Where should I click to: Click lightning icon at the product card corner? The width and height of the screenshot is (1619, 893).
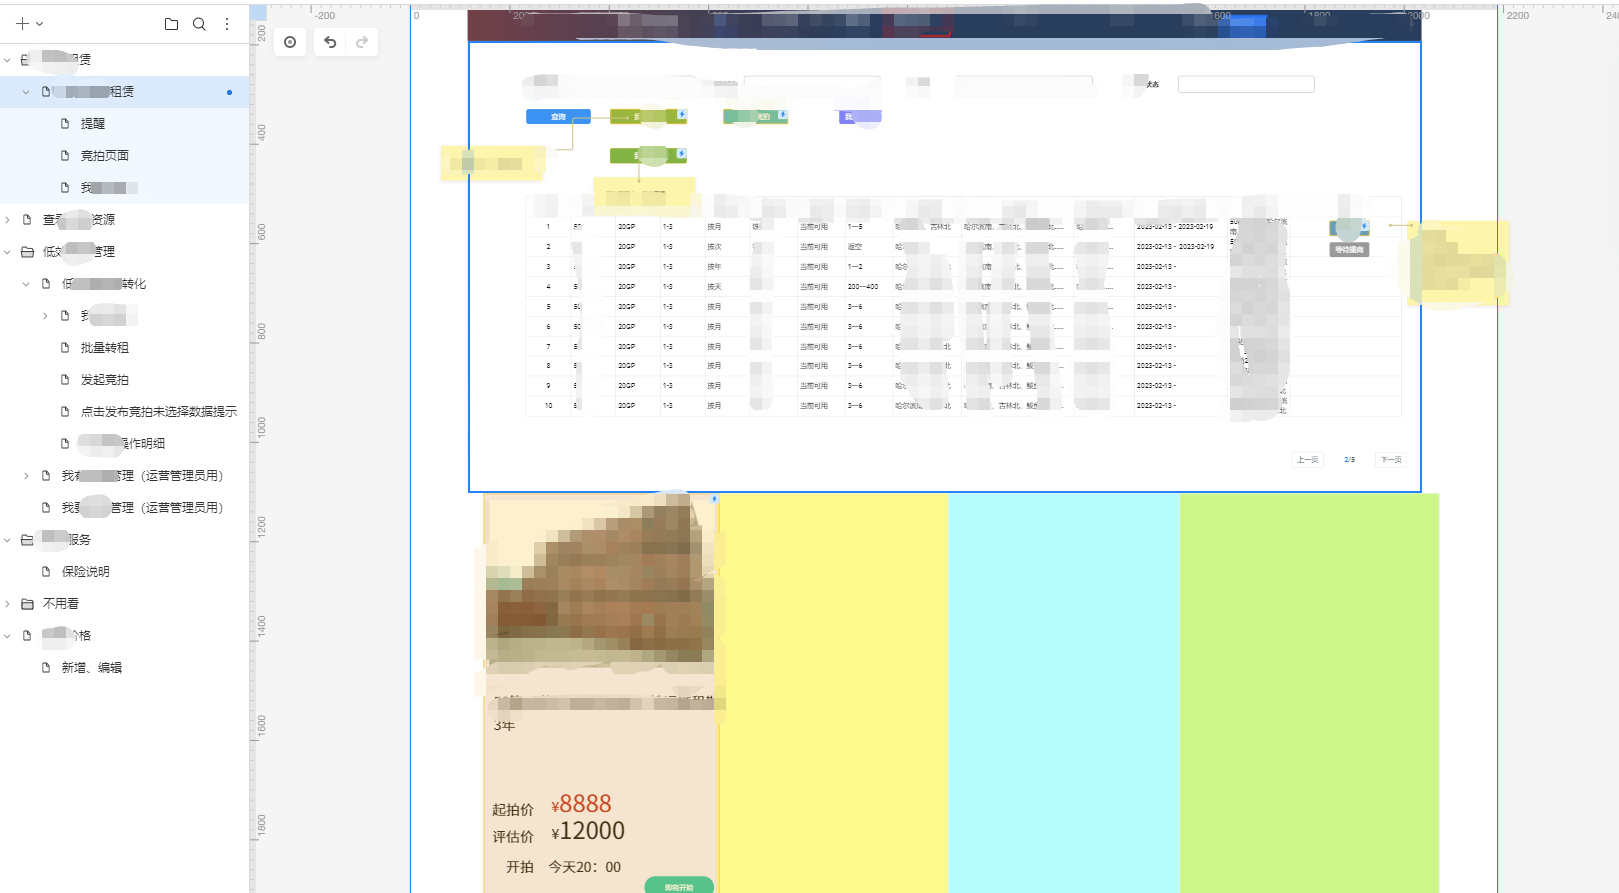click(x=714, y=498)
